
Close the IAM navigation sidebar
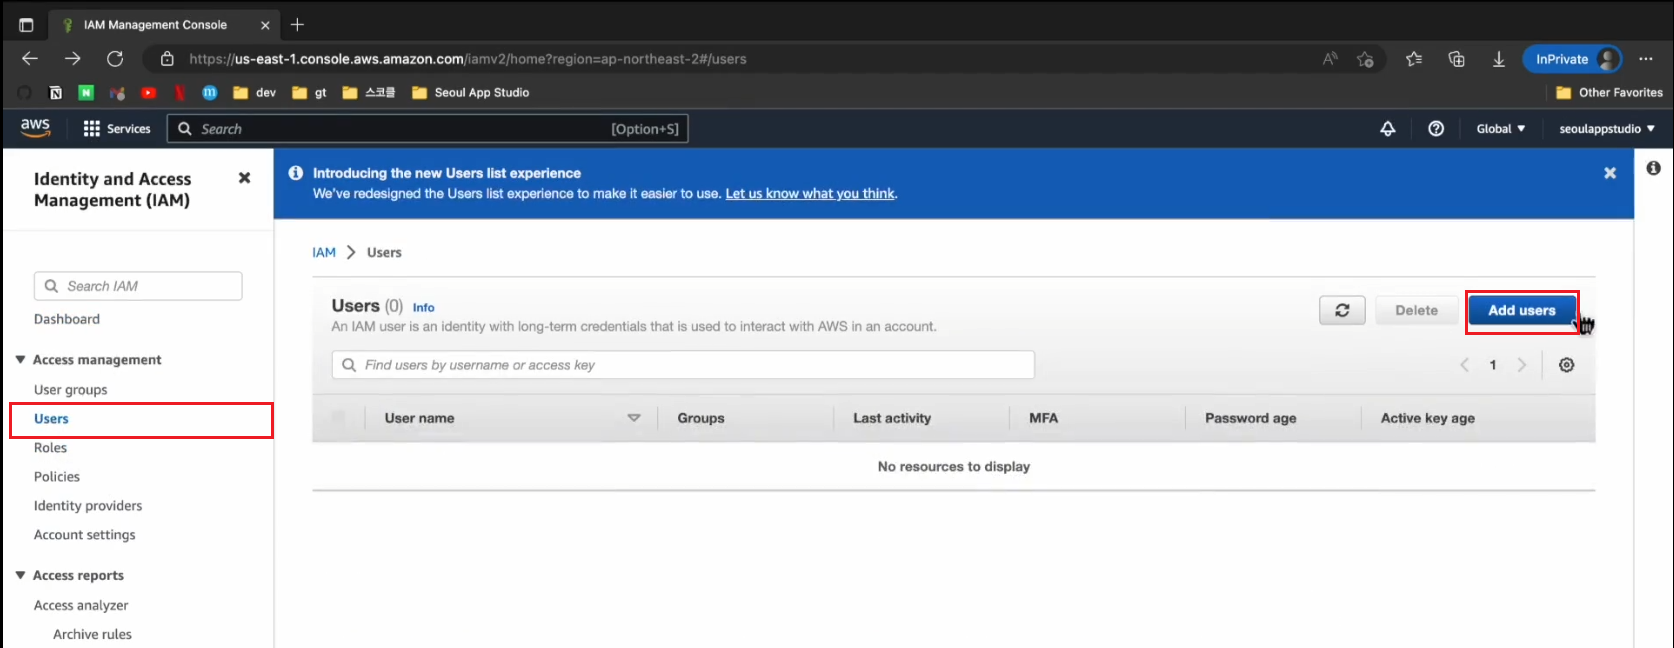[x=244, y=178]
